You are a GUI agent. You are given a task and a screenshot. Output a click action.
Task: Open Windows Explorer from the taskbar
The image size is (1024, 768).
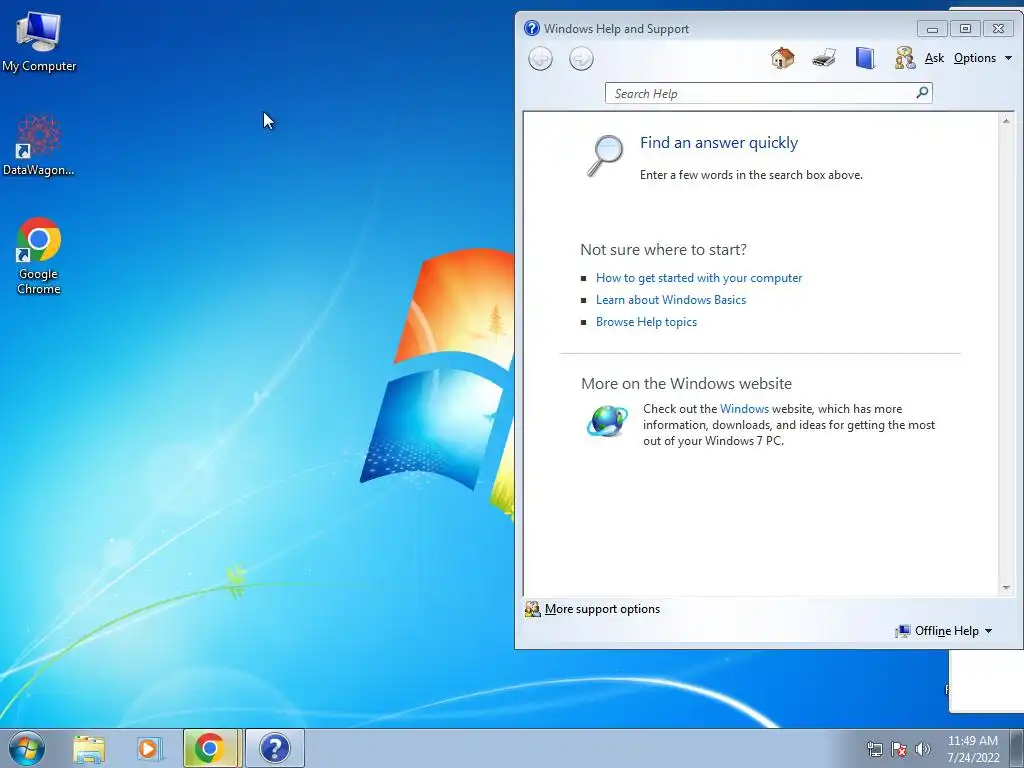89,748
